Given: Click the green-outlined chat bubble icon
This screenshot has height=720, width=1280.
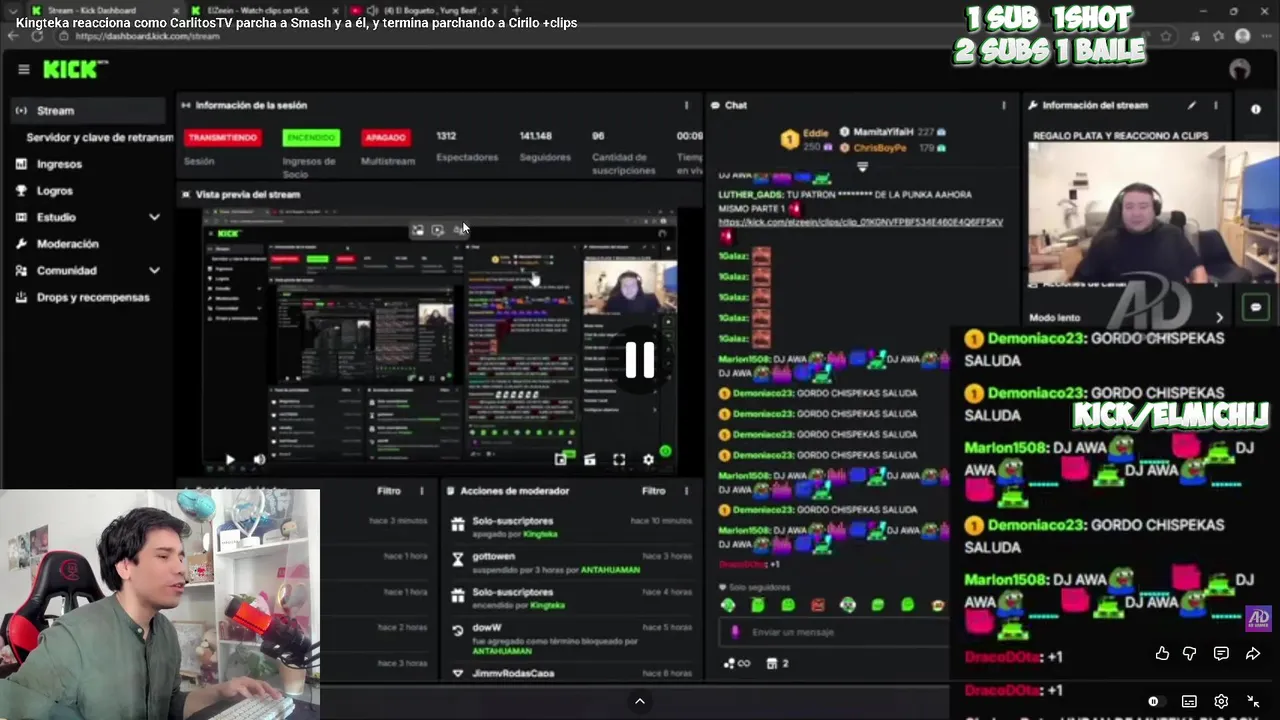Looking at the screenshot, I should click(x=1256, y=307).
